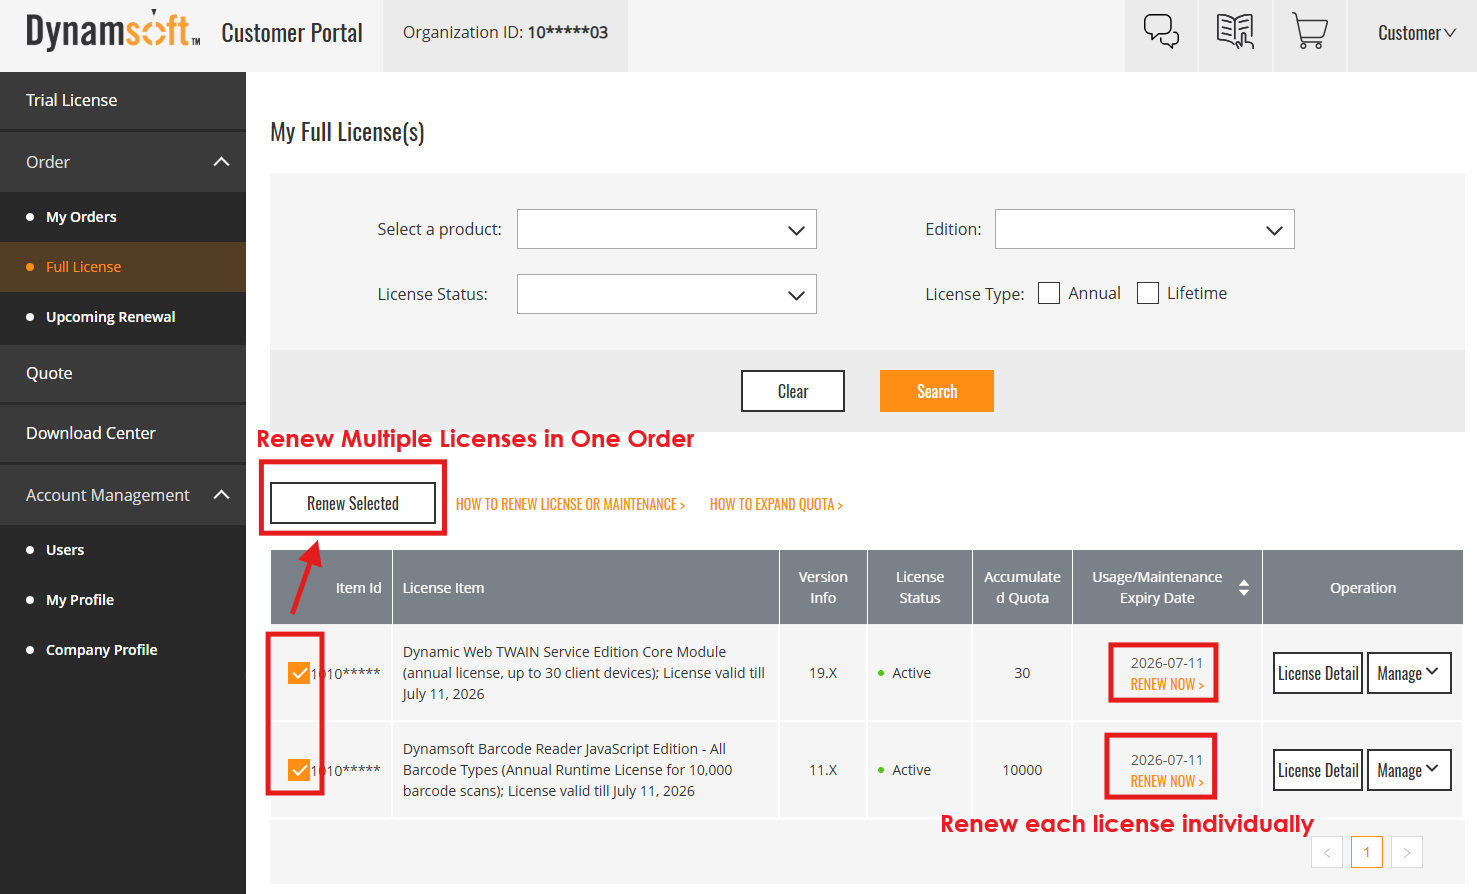Go to My Orders
This screenshot has height=894, width=1477.
(x=81, y=216)
